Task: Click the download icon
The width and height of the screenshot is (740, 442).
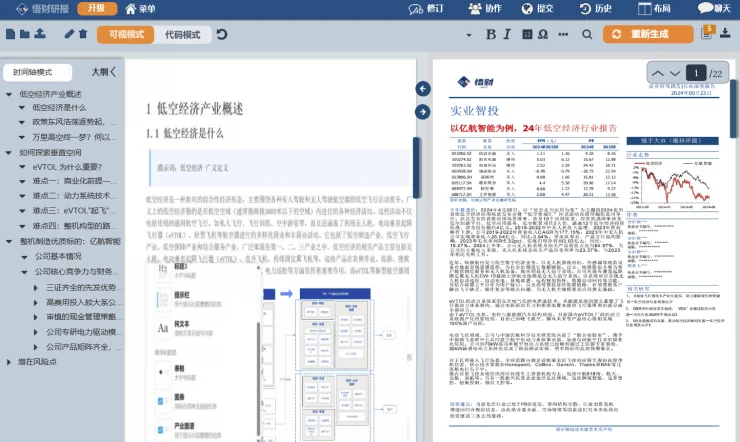Action: [725, 33]
